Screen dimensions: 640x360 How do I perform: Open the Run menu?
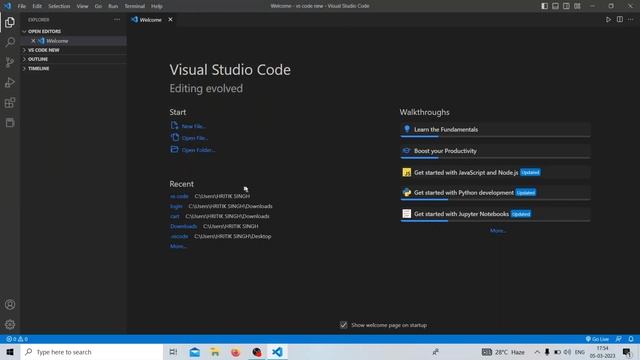pos(113,6)
